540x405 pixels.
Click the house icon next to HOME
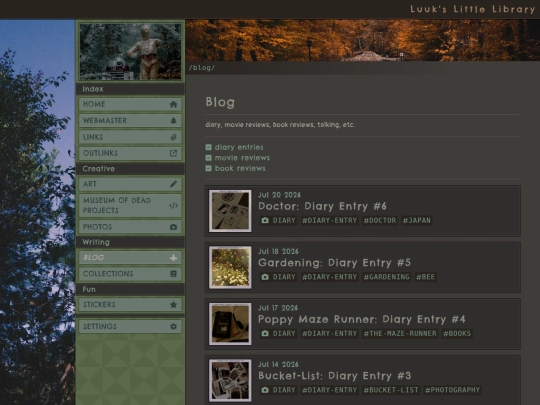point(173,104)
